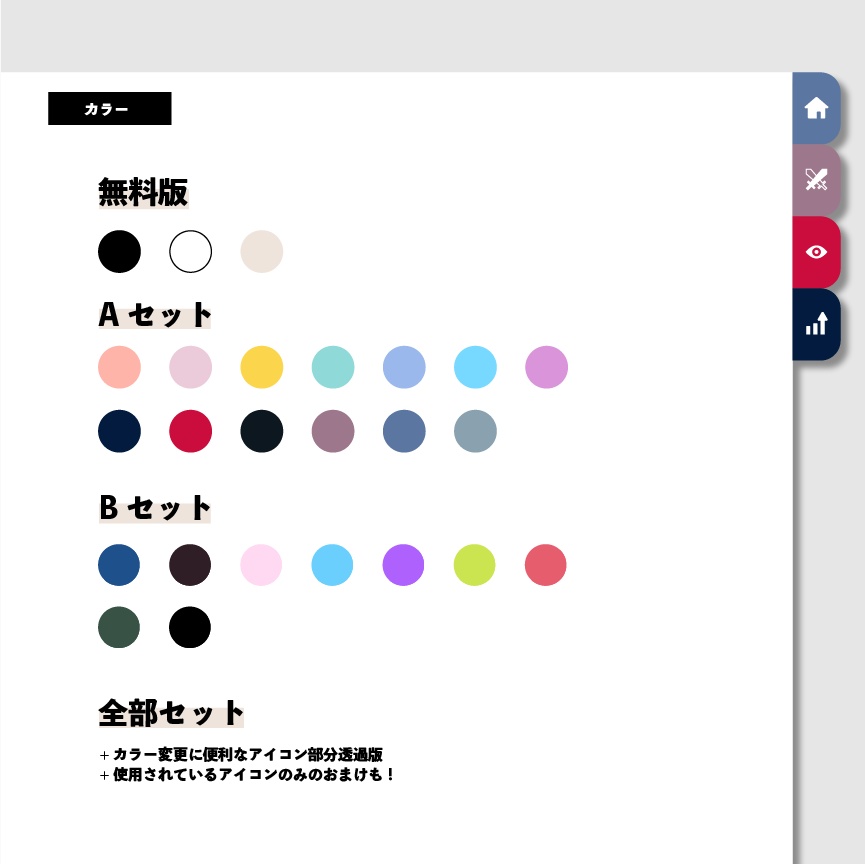
Task: Select the yellow swatch in A セット
Action: 261,367
